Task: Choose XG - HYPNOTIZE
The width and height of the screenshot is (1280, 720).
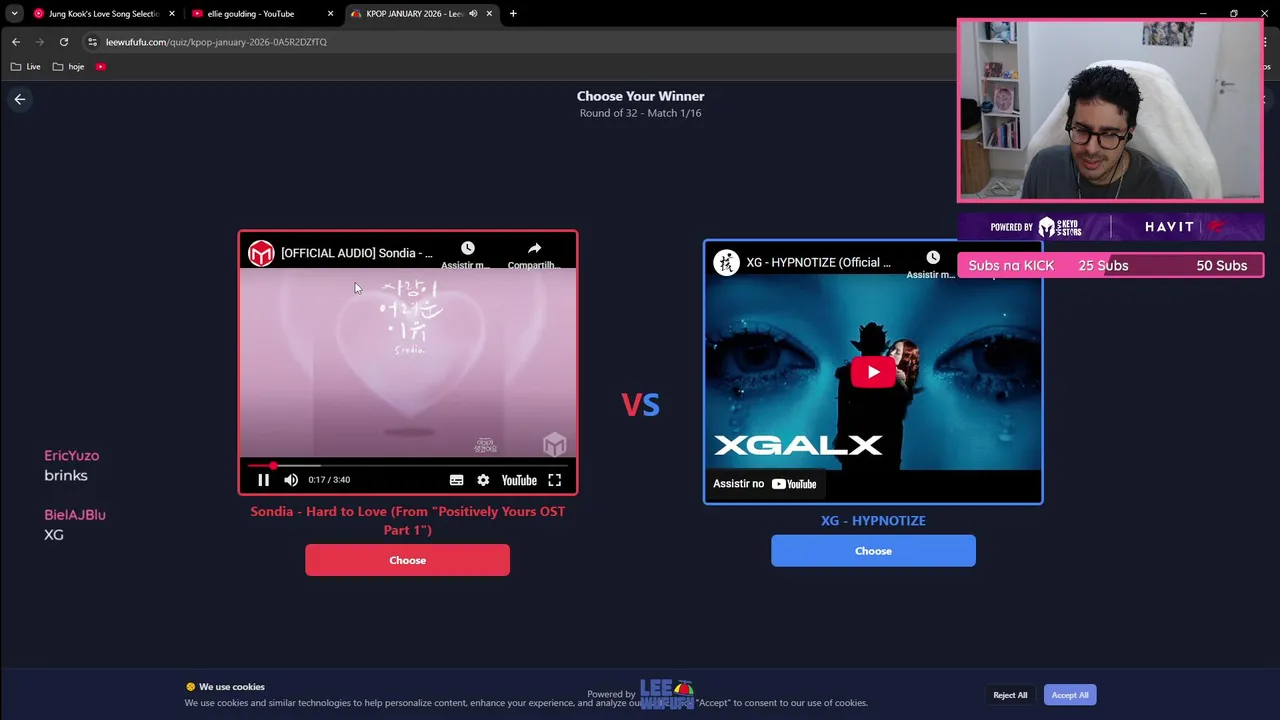Action: pos(873,551)
